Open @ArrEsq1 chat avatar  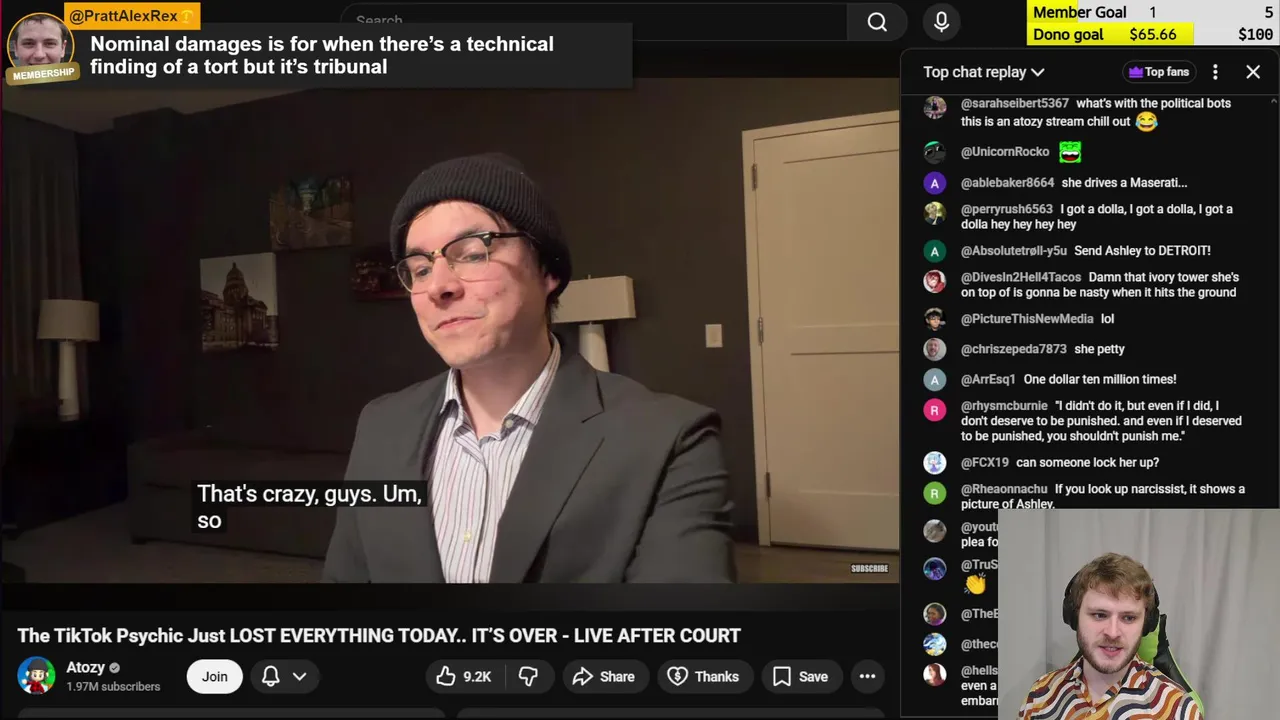click(x=934, y=379)
